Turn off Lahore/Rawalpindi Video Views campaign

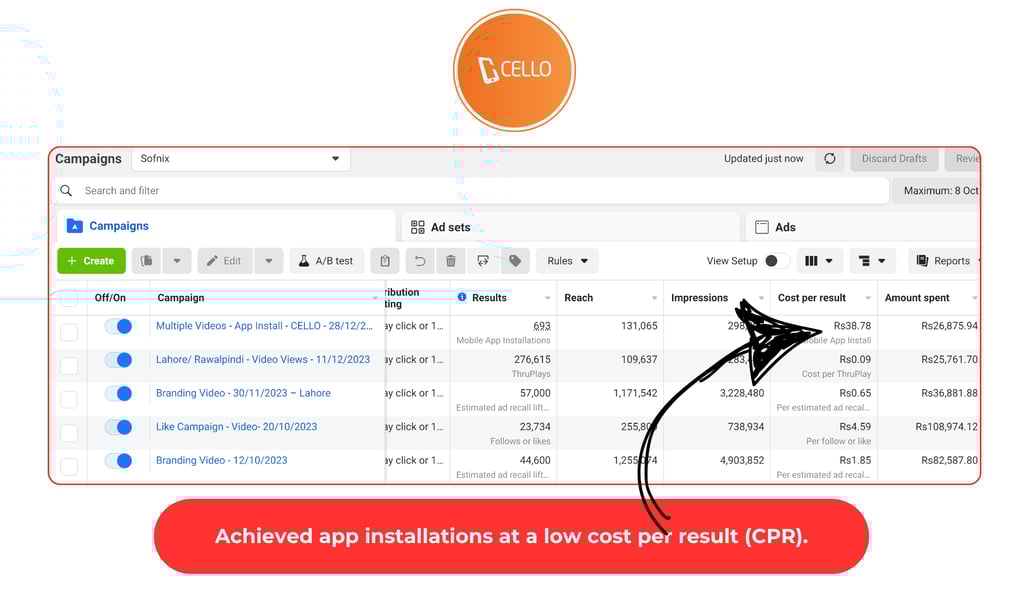click(x=119, y=360)
